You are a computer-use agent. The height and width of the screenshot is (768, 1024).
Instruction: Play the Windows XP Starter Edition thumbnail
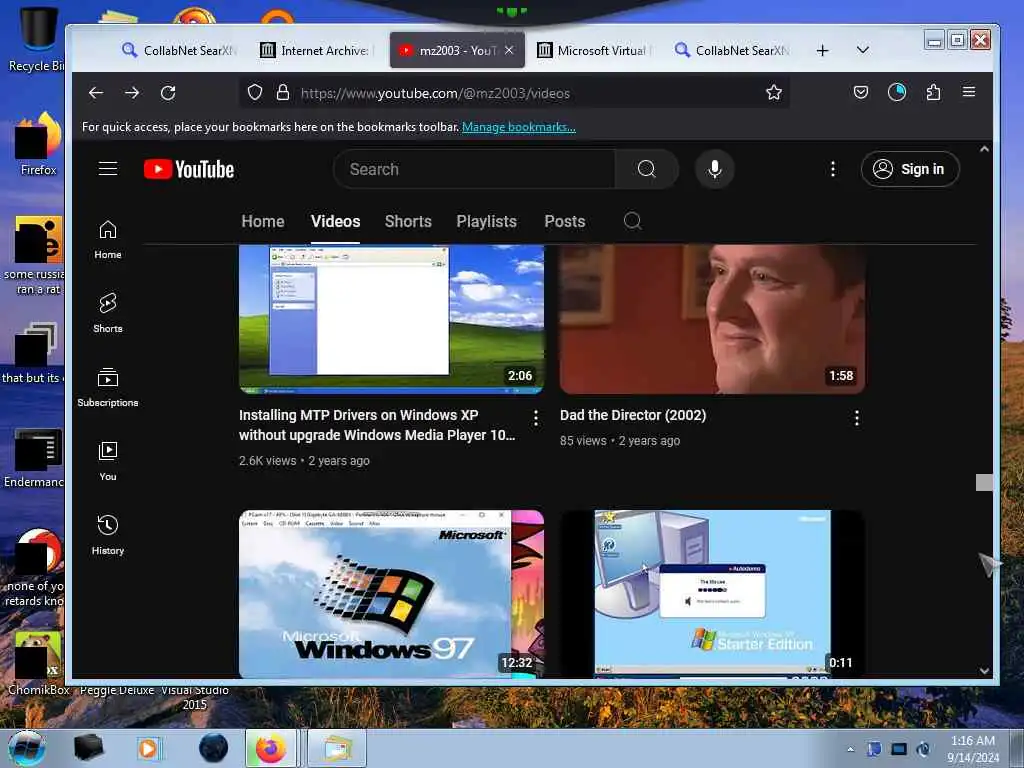tap(712, 594)
